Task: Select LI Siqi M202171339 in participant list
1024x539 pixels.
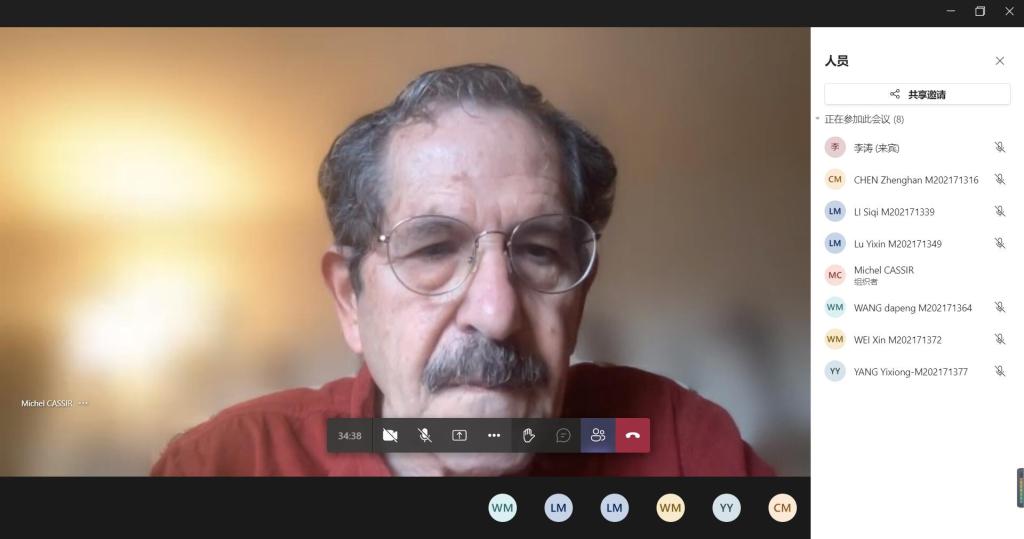Action: 894,212
